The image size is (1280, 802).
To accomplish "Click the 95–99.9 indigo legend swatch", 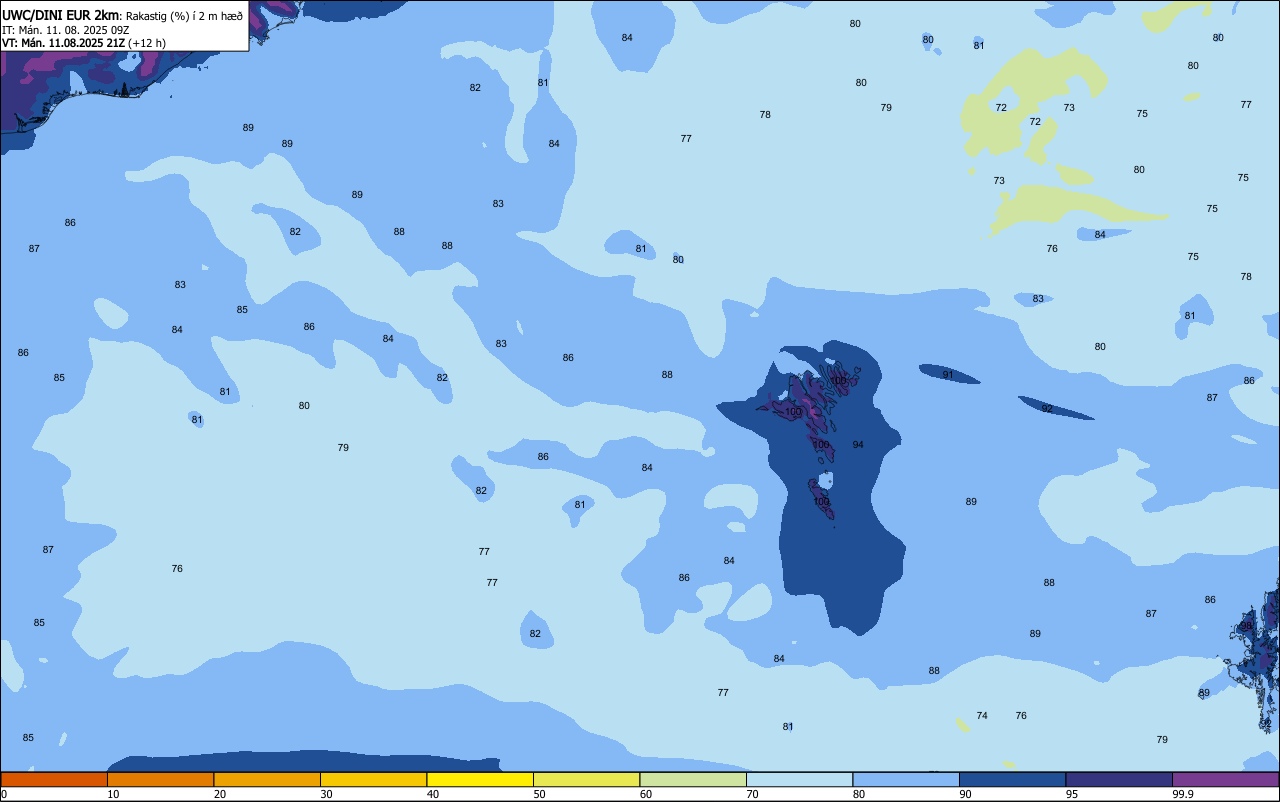I will [1119, 779].
